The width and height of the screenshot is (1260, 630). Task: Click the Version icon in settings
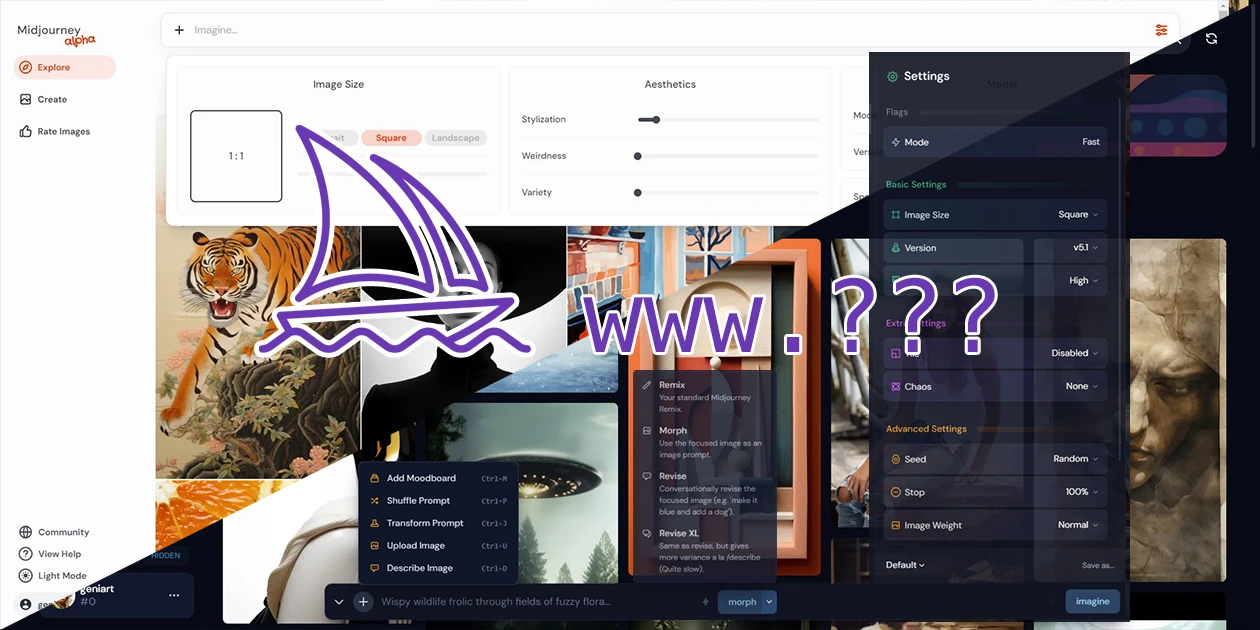tap(896, 247)
